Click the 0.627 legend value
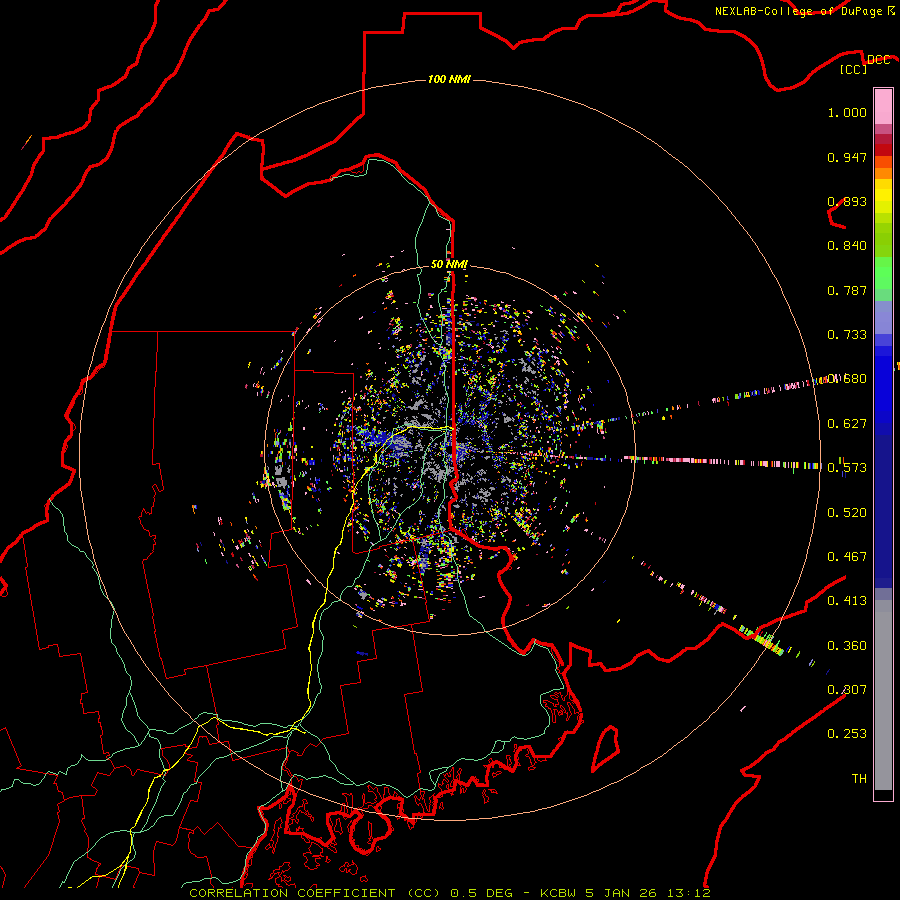Image resolution: width=900 pixels, height=900 pixels. [x=847, y=424]
